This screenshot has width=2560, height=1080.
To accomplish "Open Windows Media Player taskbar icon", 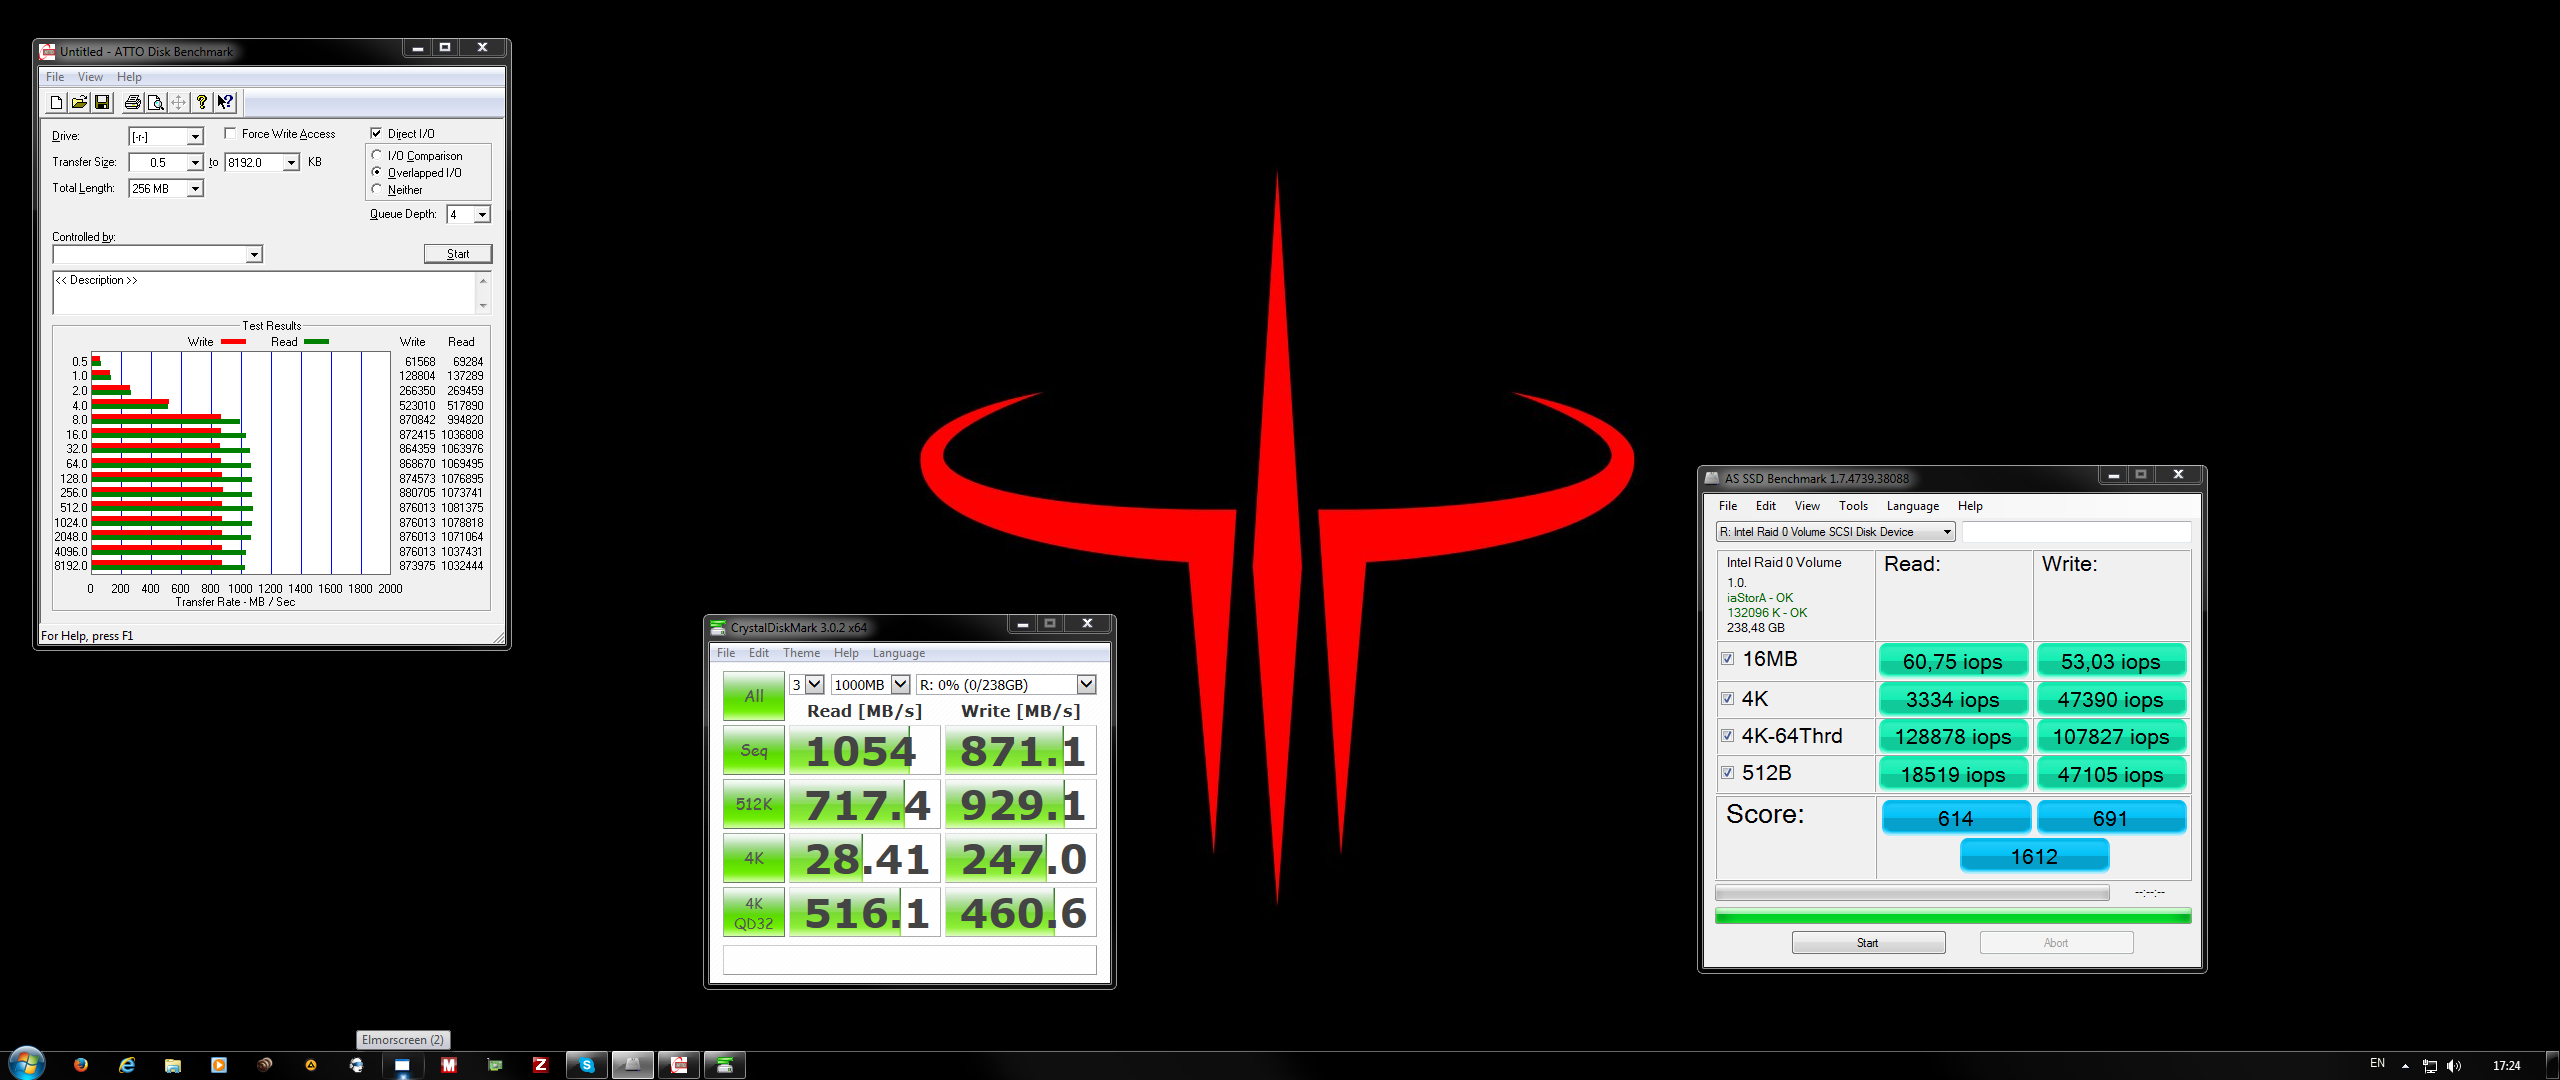I will (x=219, y=1065).
